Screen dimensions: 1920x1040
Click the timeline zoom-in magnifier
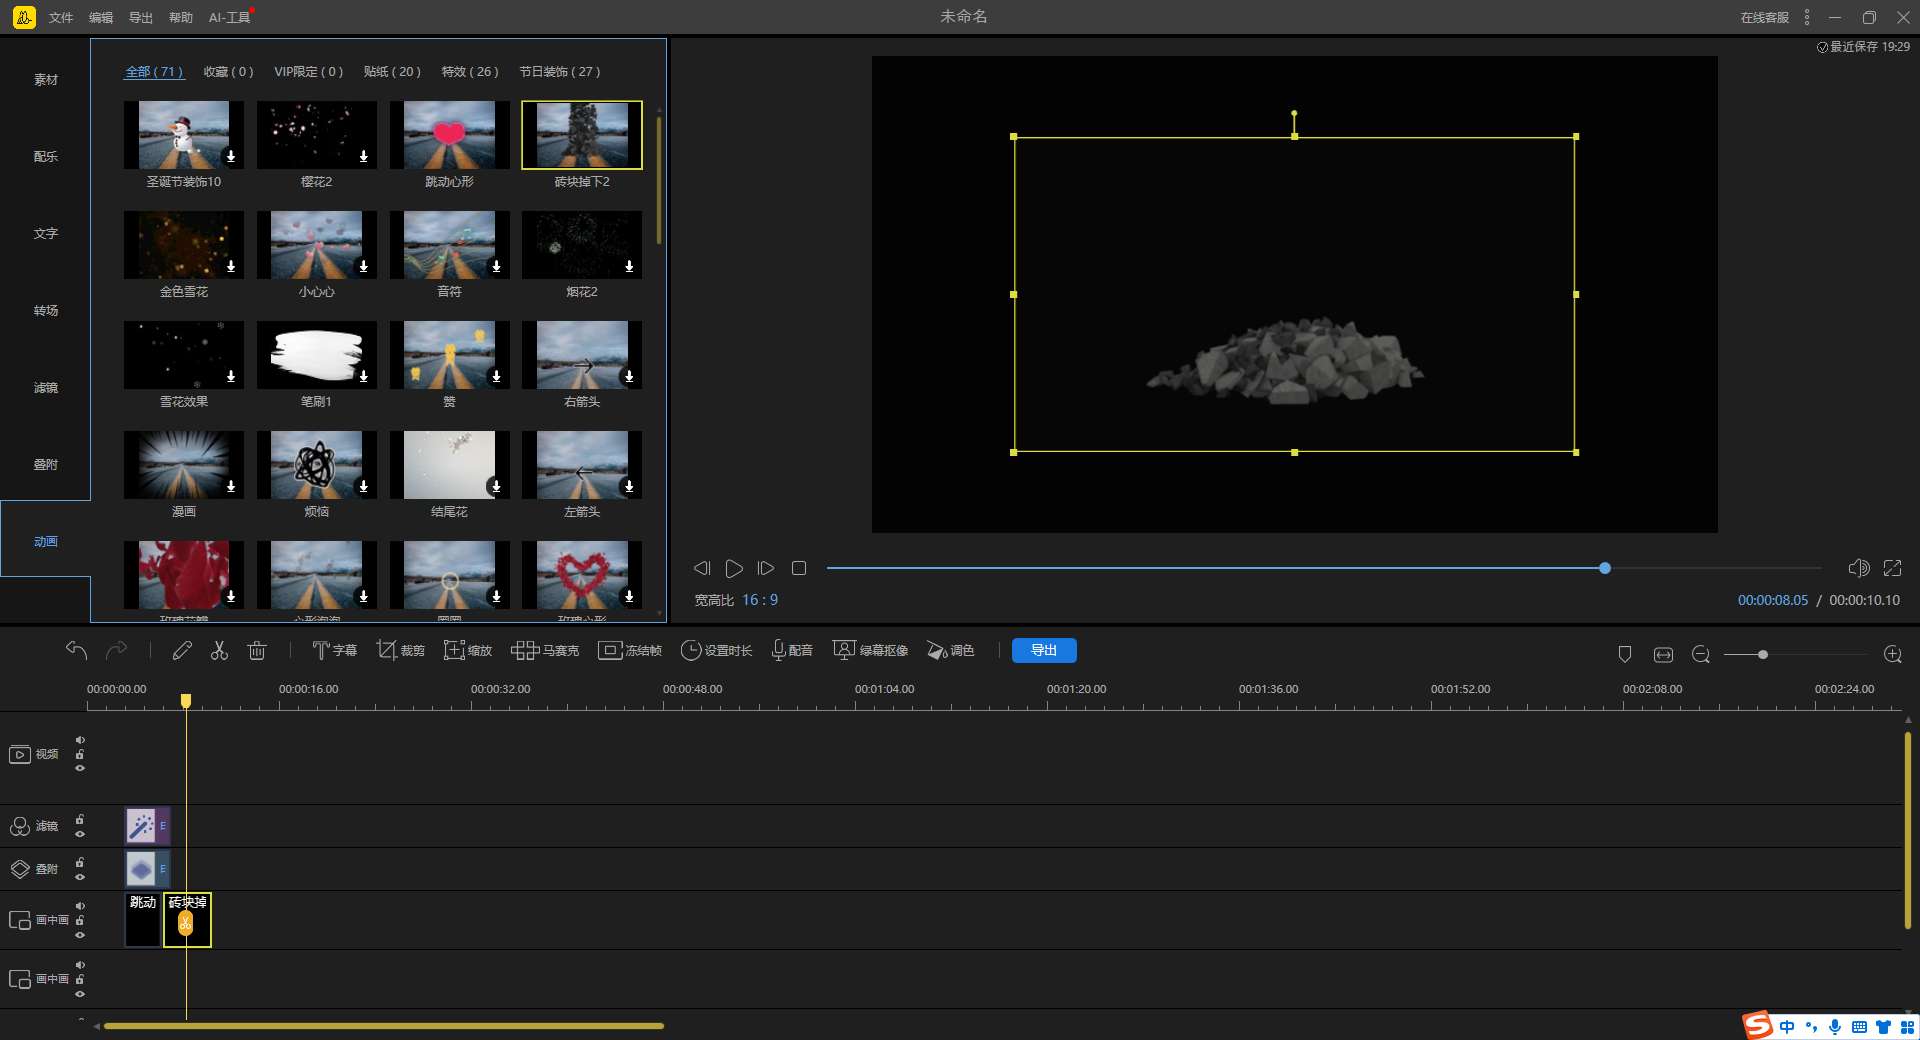[x=1892, y=654]
